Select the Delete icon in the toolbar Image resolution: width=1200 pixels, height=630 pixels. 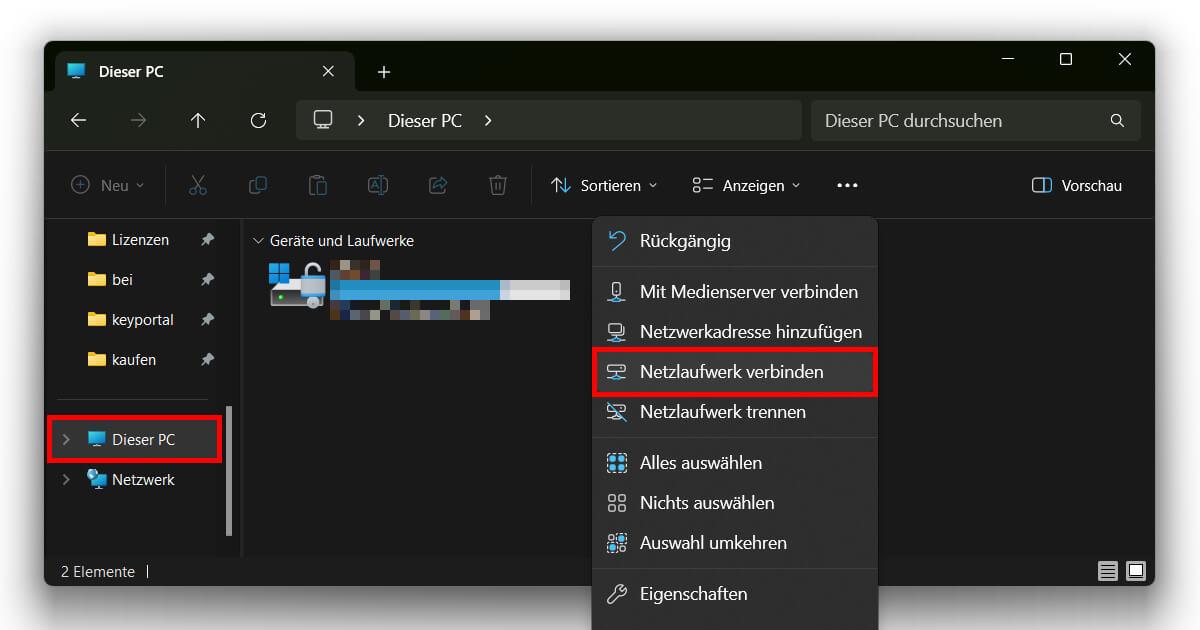pyautogui.click(x=497, y=184)
